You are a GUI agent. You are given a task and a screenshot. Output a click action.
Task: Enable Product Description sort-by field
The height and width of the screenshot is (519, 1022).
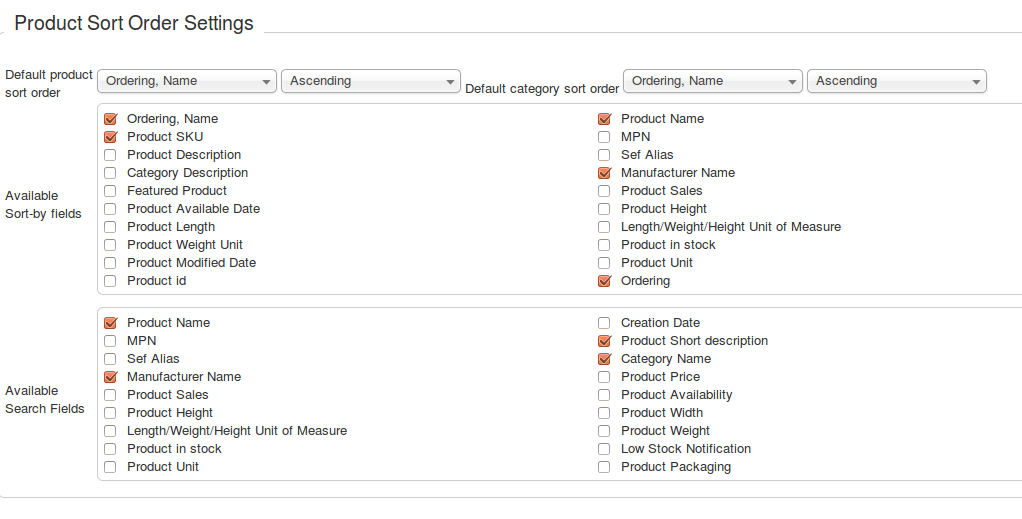[x=110, y=155]
